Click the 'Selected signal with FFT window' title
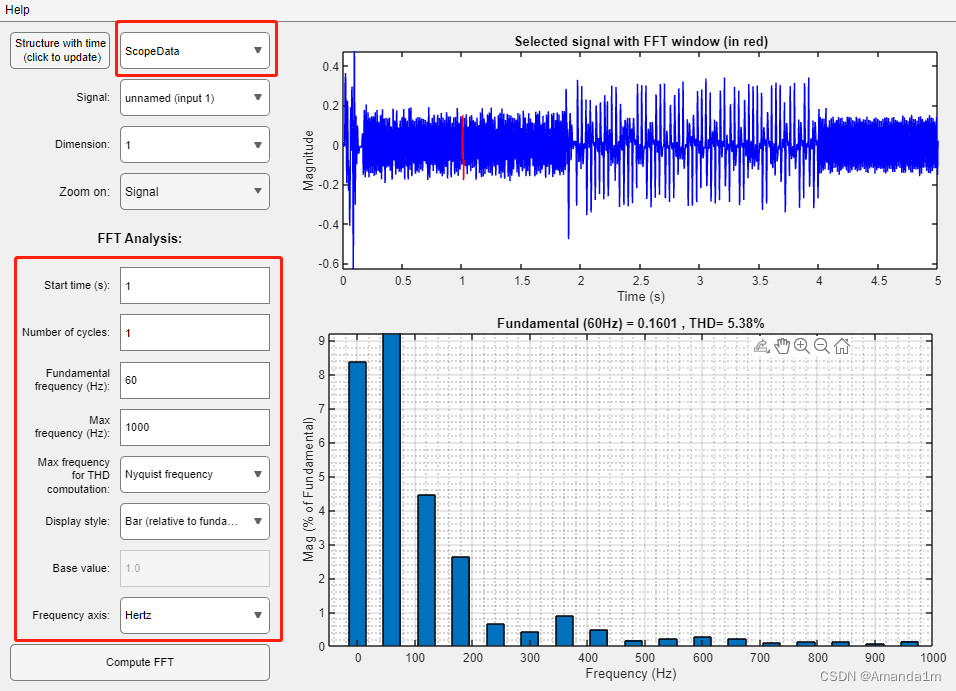The image size is (956, 691). 641,41
